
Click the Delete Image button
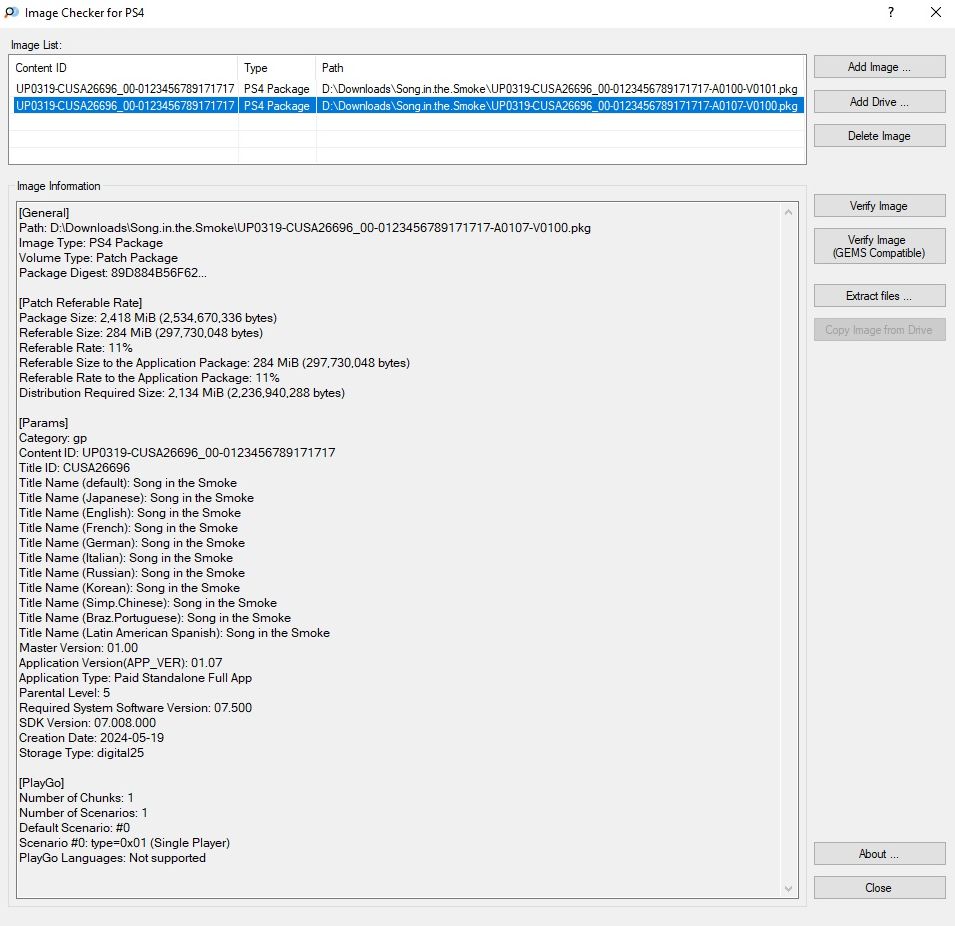[879, 136]
